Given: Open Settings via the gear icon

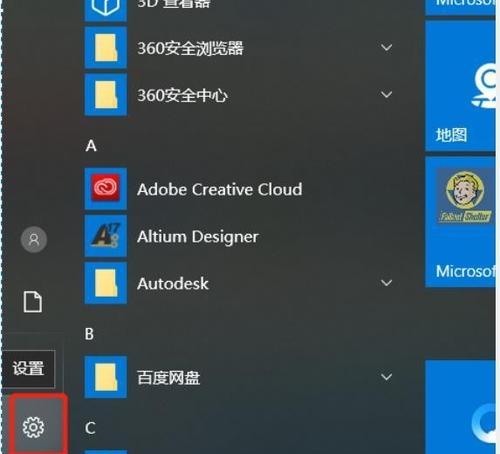Looking at the screenshot, I should (x=33, y=427).
